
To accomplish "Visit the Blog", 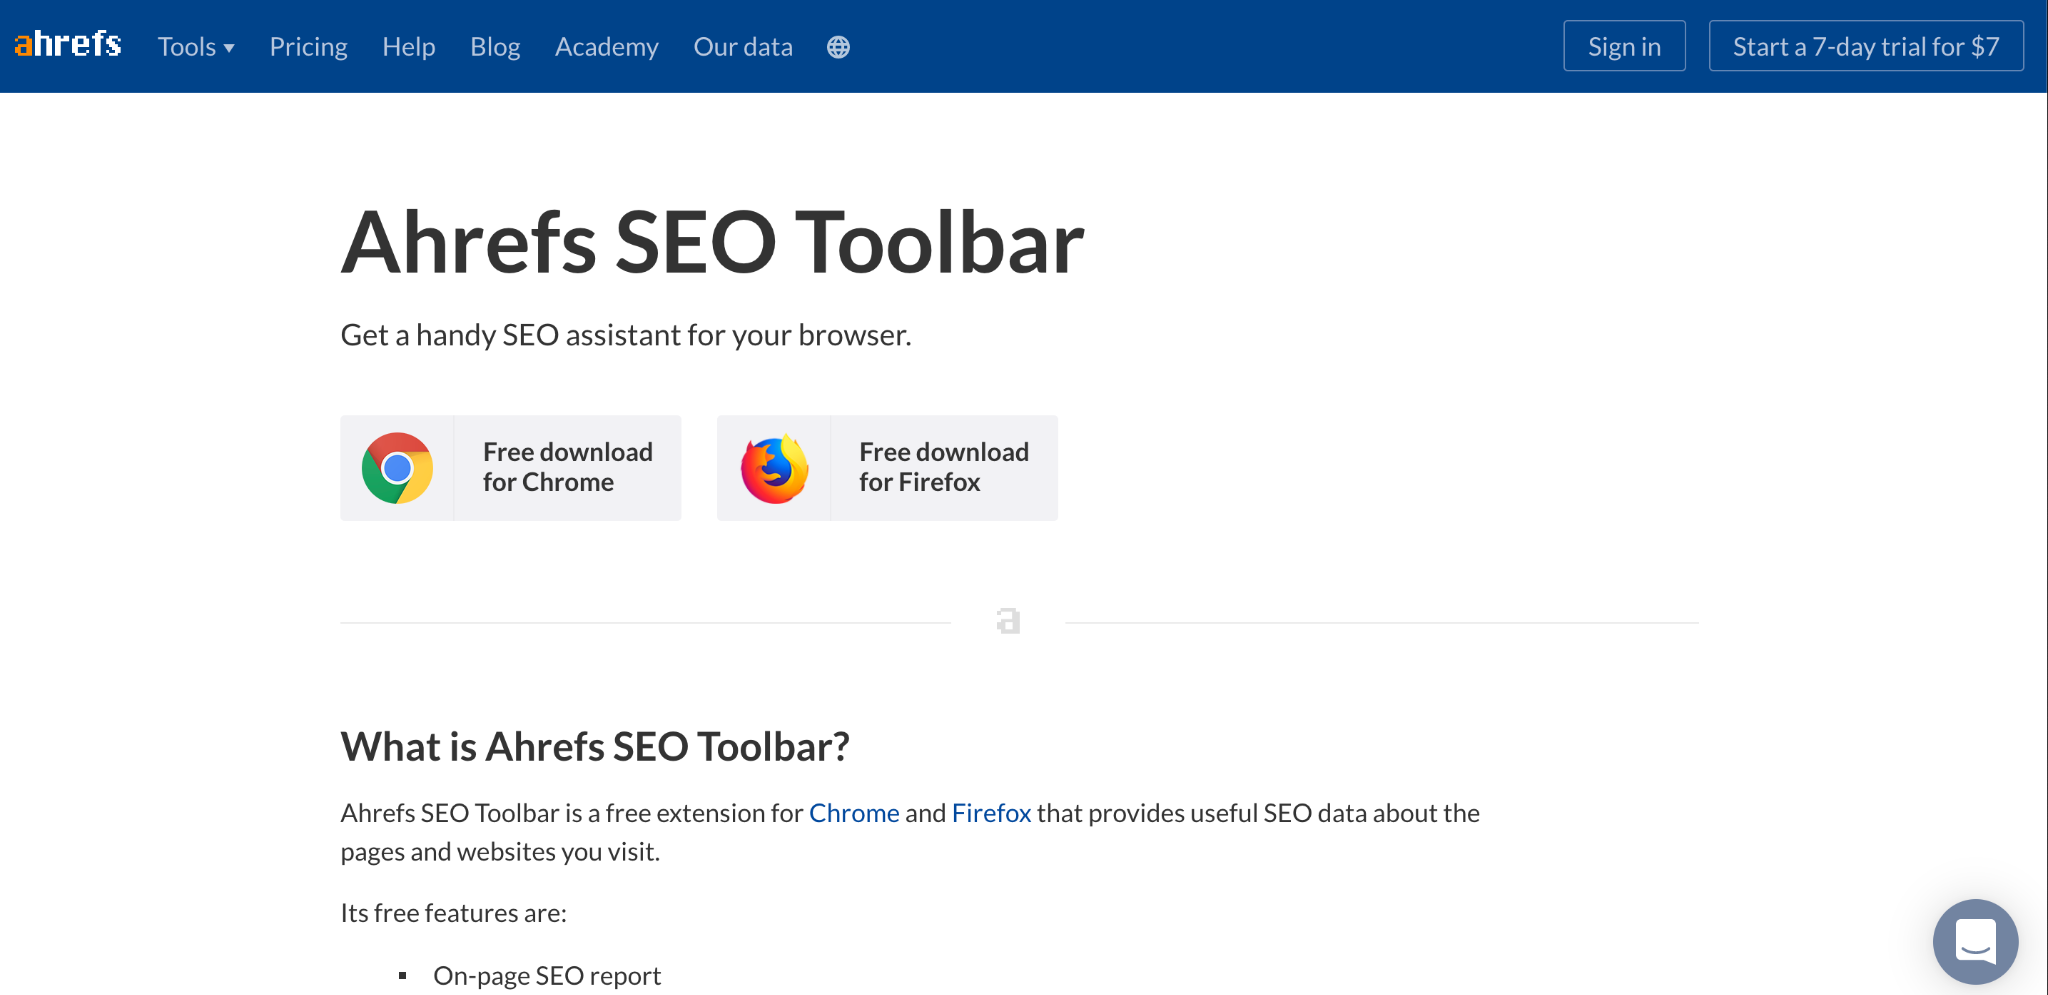I will coord(495,47).
